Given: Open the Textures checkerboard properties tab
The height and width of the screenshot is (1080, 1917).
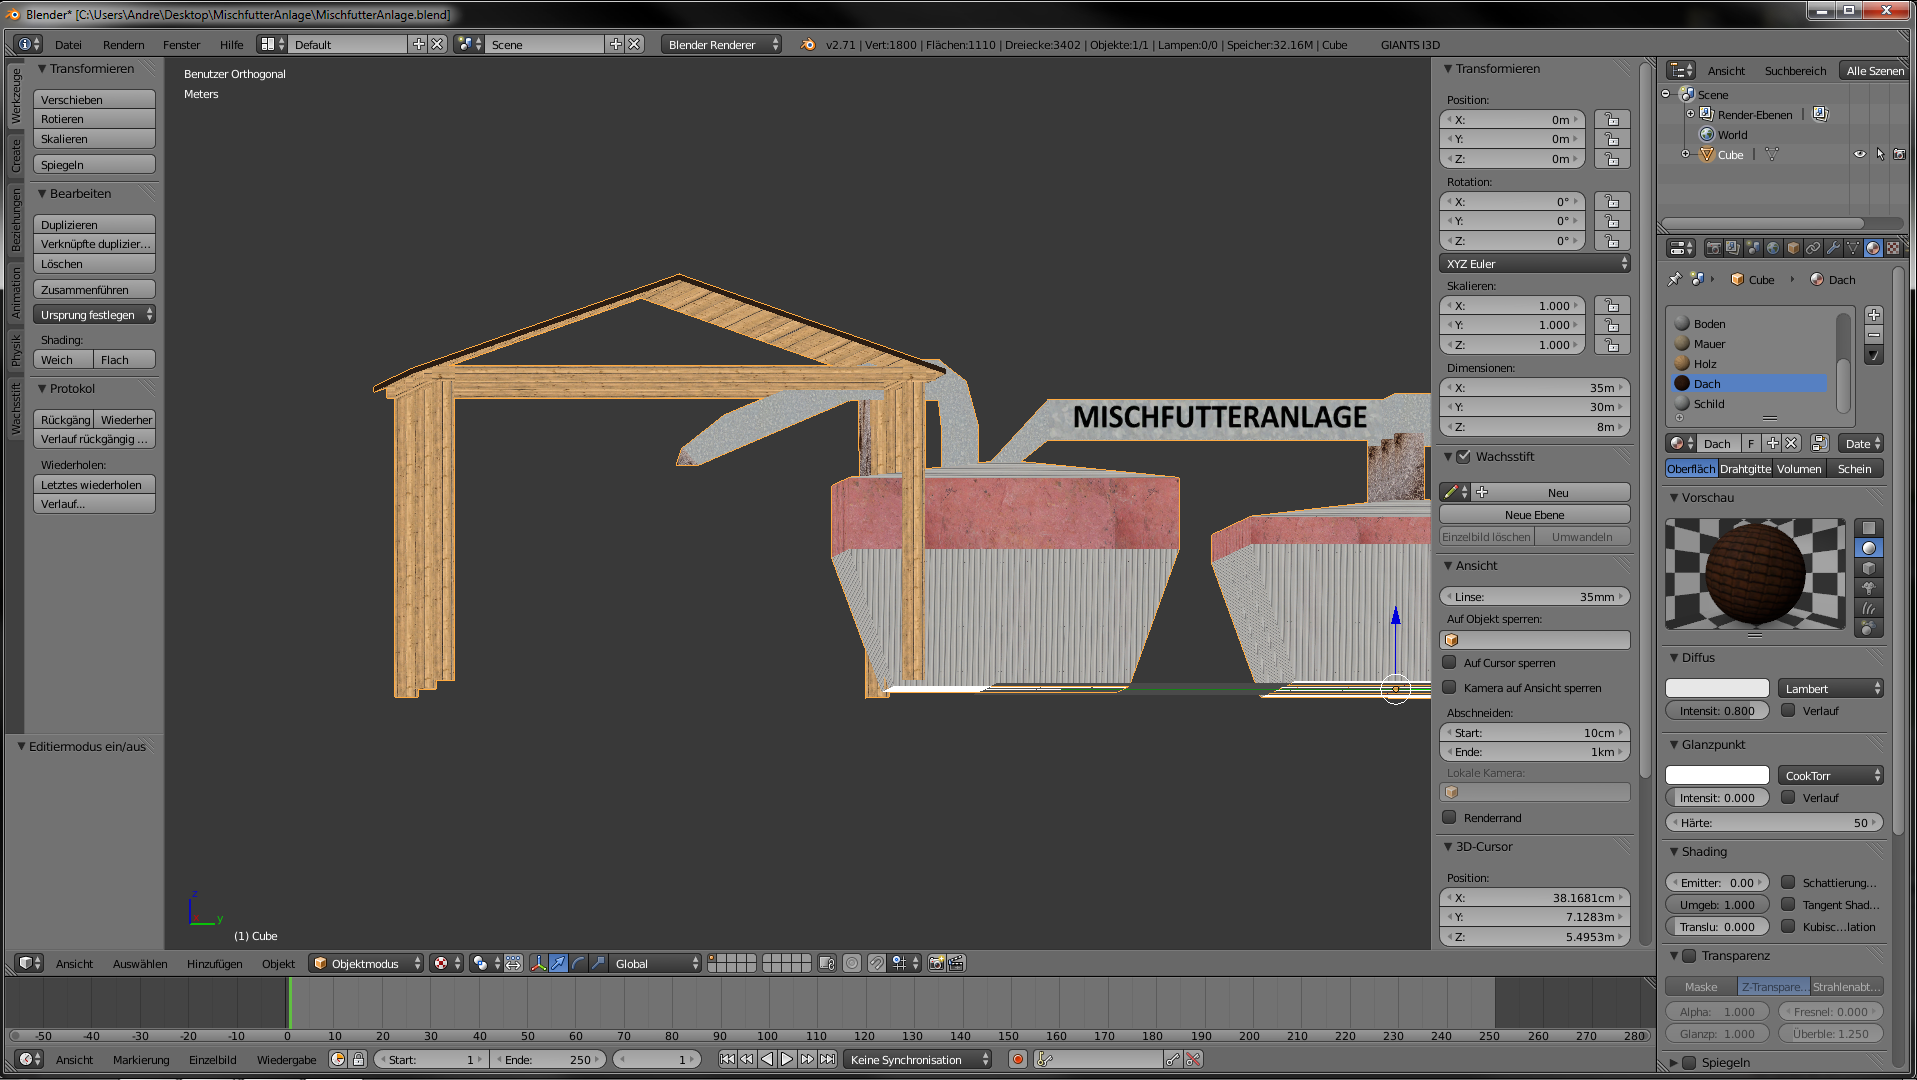Looking at the screenshot, I should 1893,248.
